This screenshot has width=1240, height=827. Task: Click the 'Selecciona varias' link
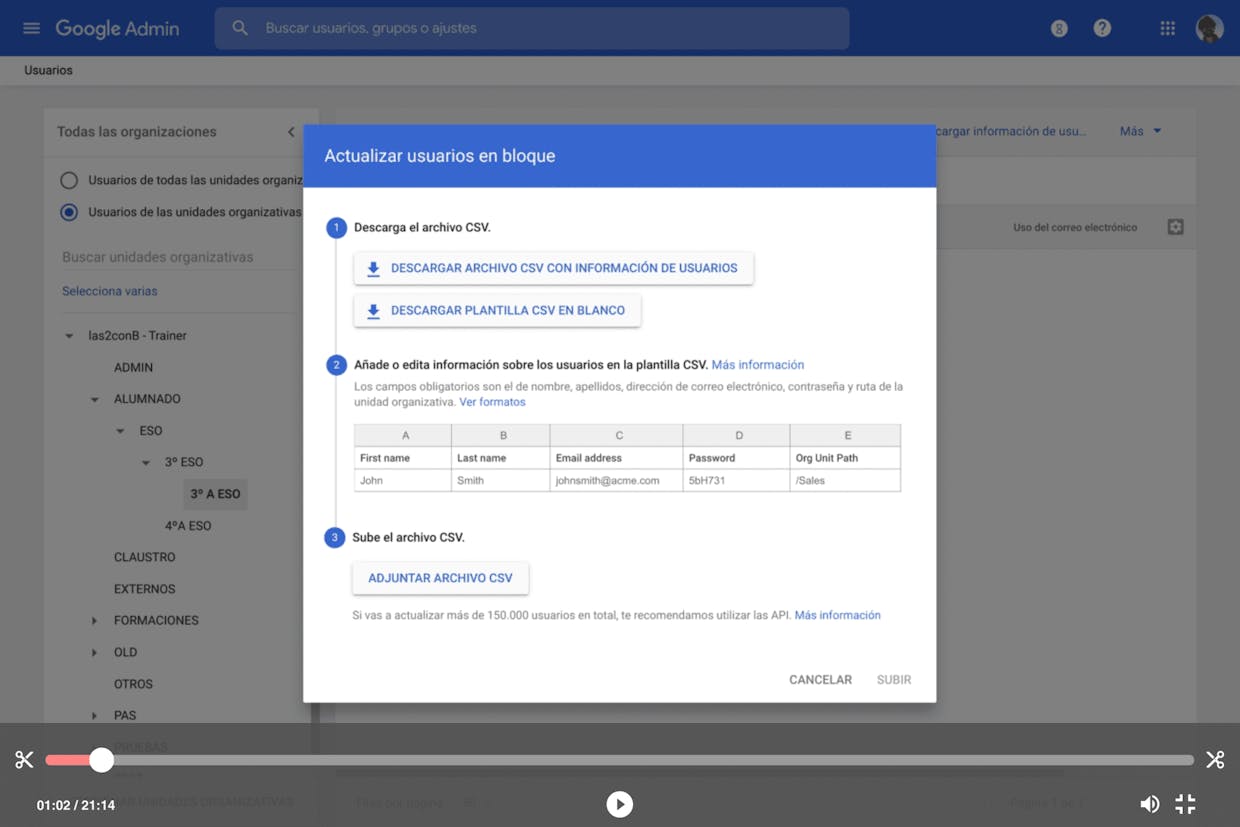[109, 291]
